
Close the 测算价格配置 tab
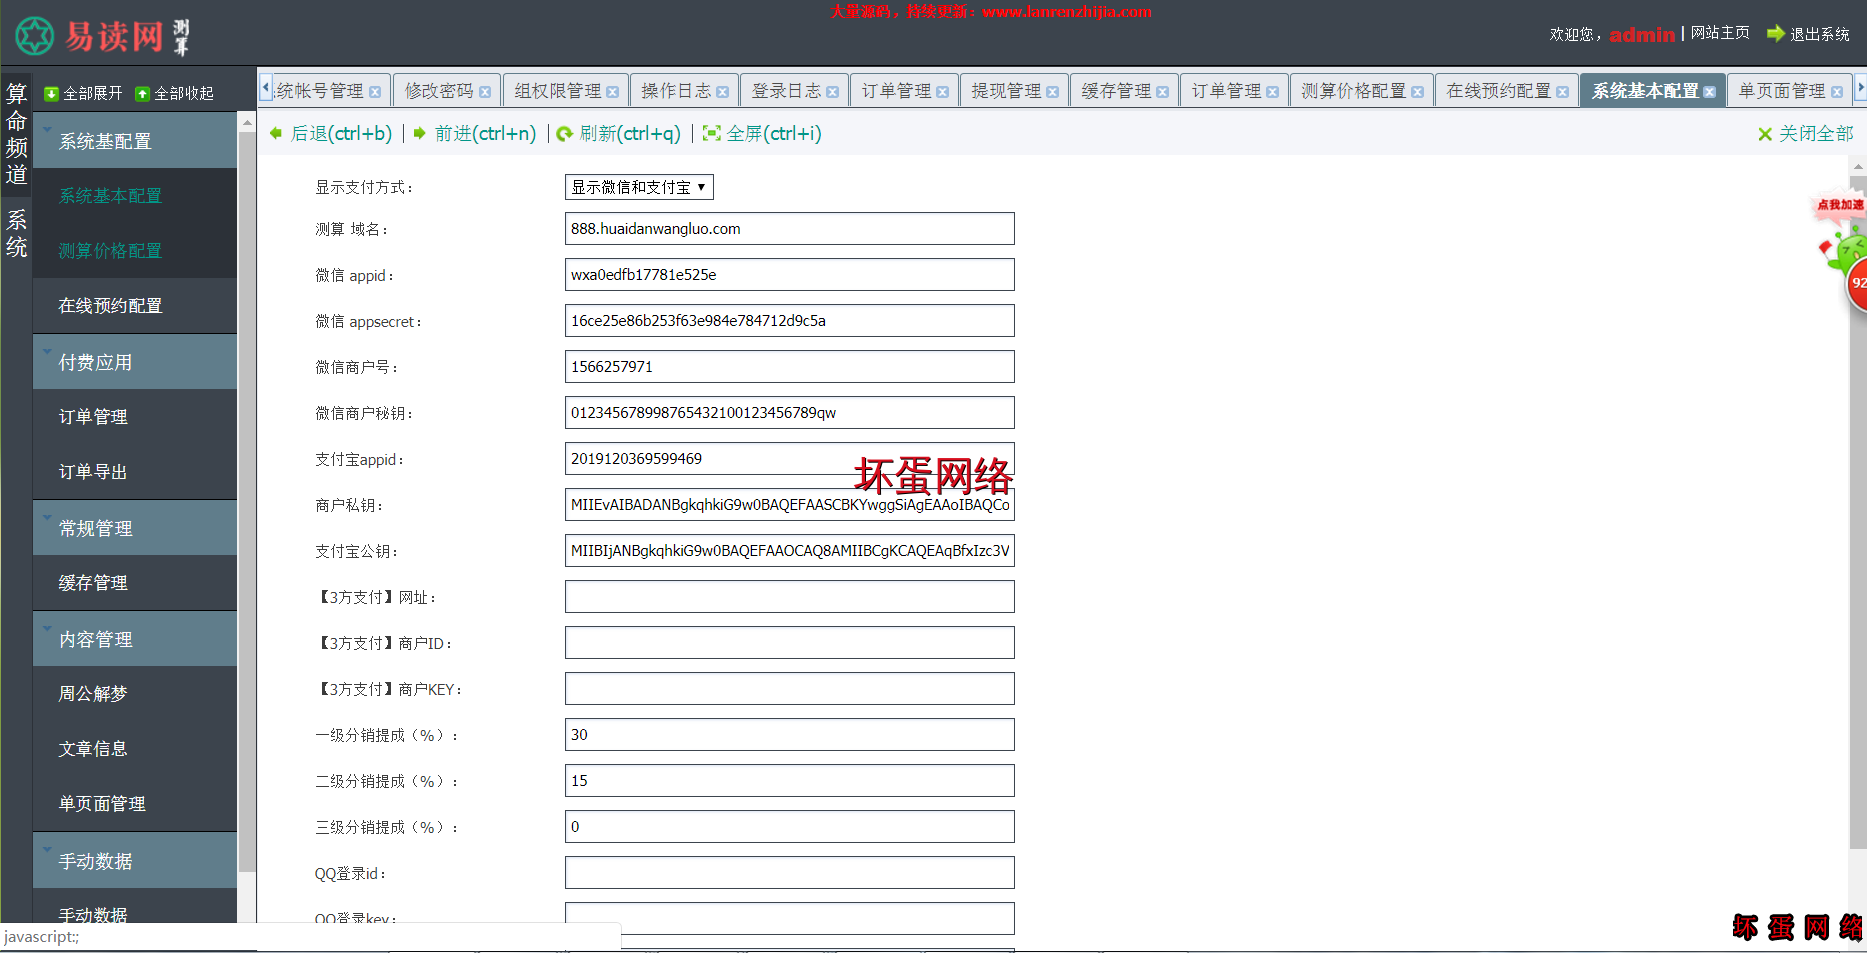point(1418,92)
